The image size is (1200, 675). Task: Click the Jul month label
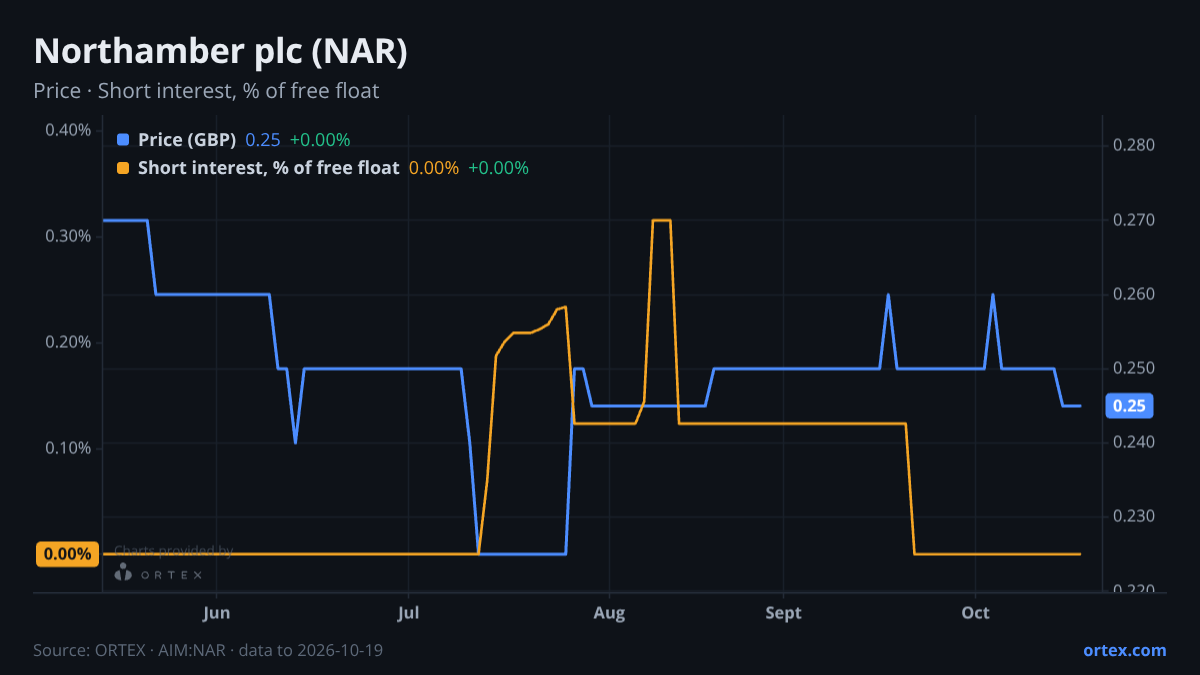click(x=408, y=613)
